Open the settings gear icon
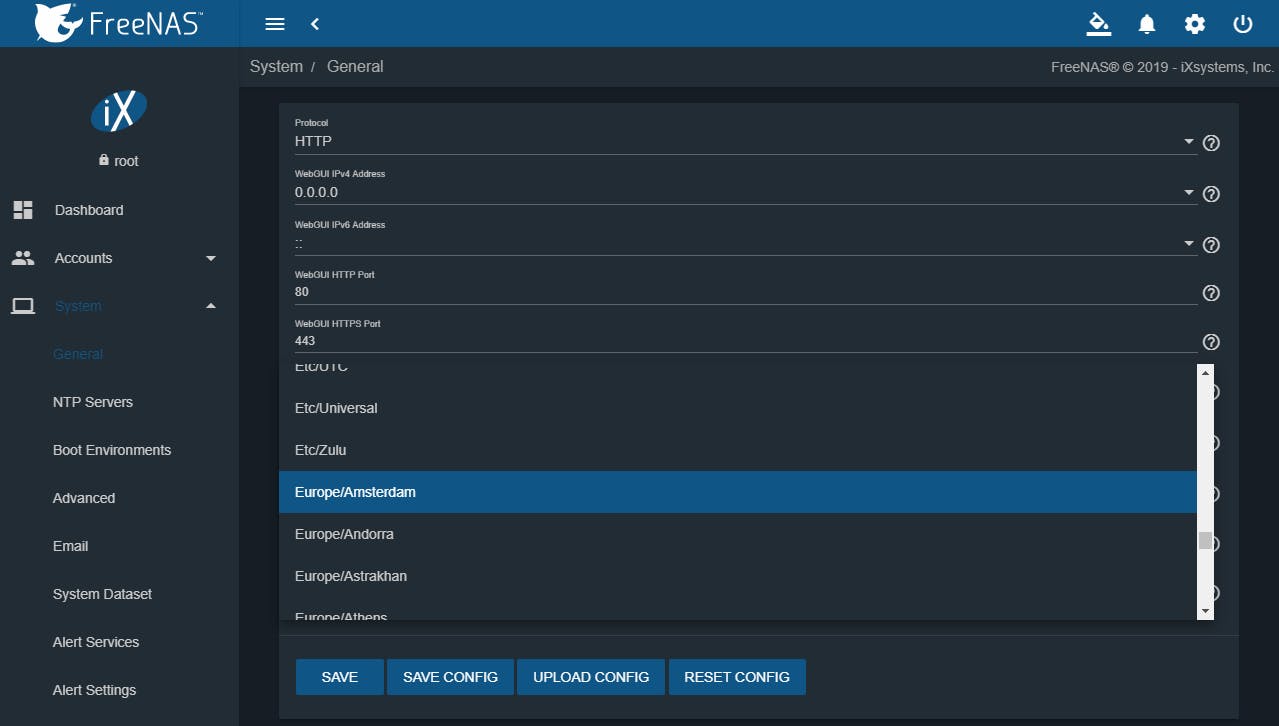 1195,24
